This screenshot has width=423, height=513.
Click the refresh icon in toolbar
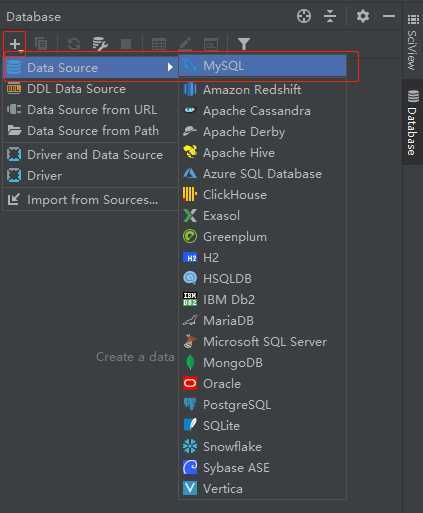(74, 44)
